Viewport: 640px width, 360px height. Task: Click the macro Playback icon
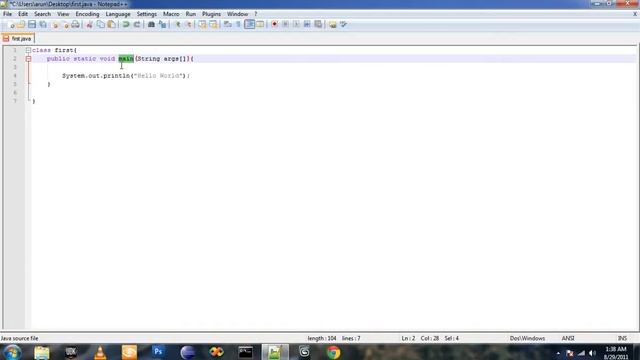click(x=296, y=24)
